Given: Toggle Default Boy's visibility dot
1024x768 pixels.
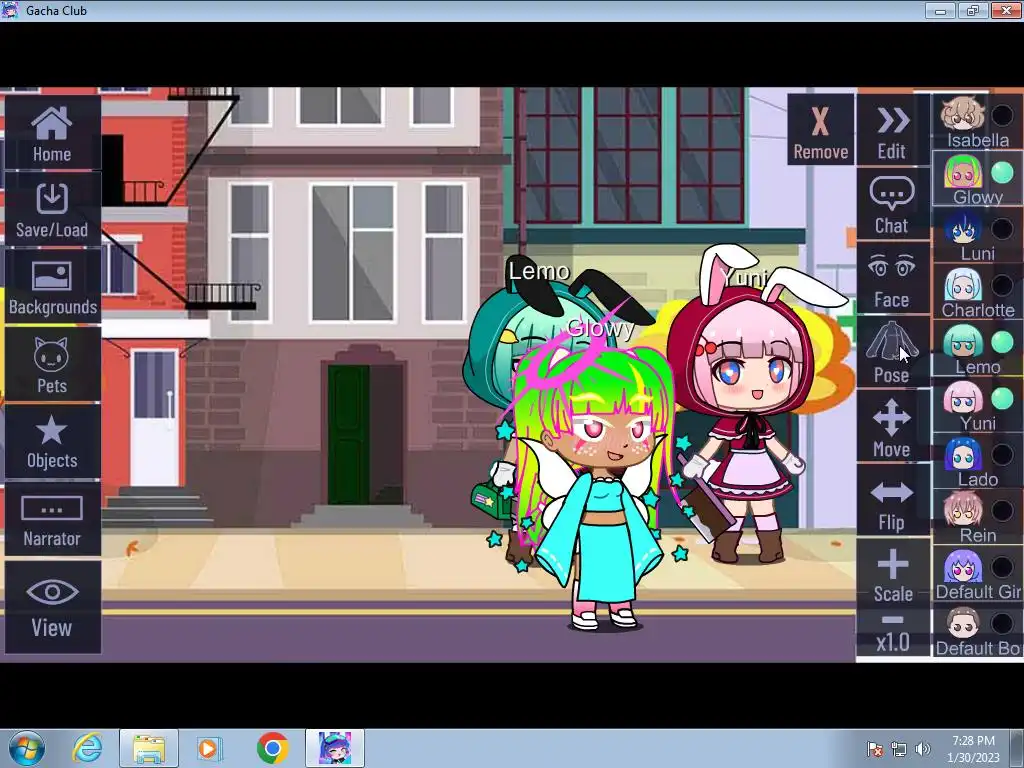Looking at the screenshot, I should click(x=1002, y=624).
